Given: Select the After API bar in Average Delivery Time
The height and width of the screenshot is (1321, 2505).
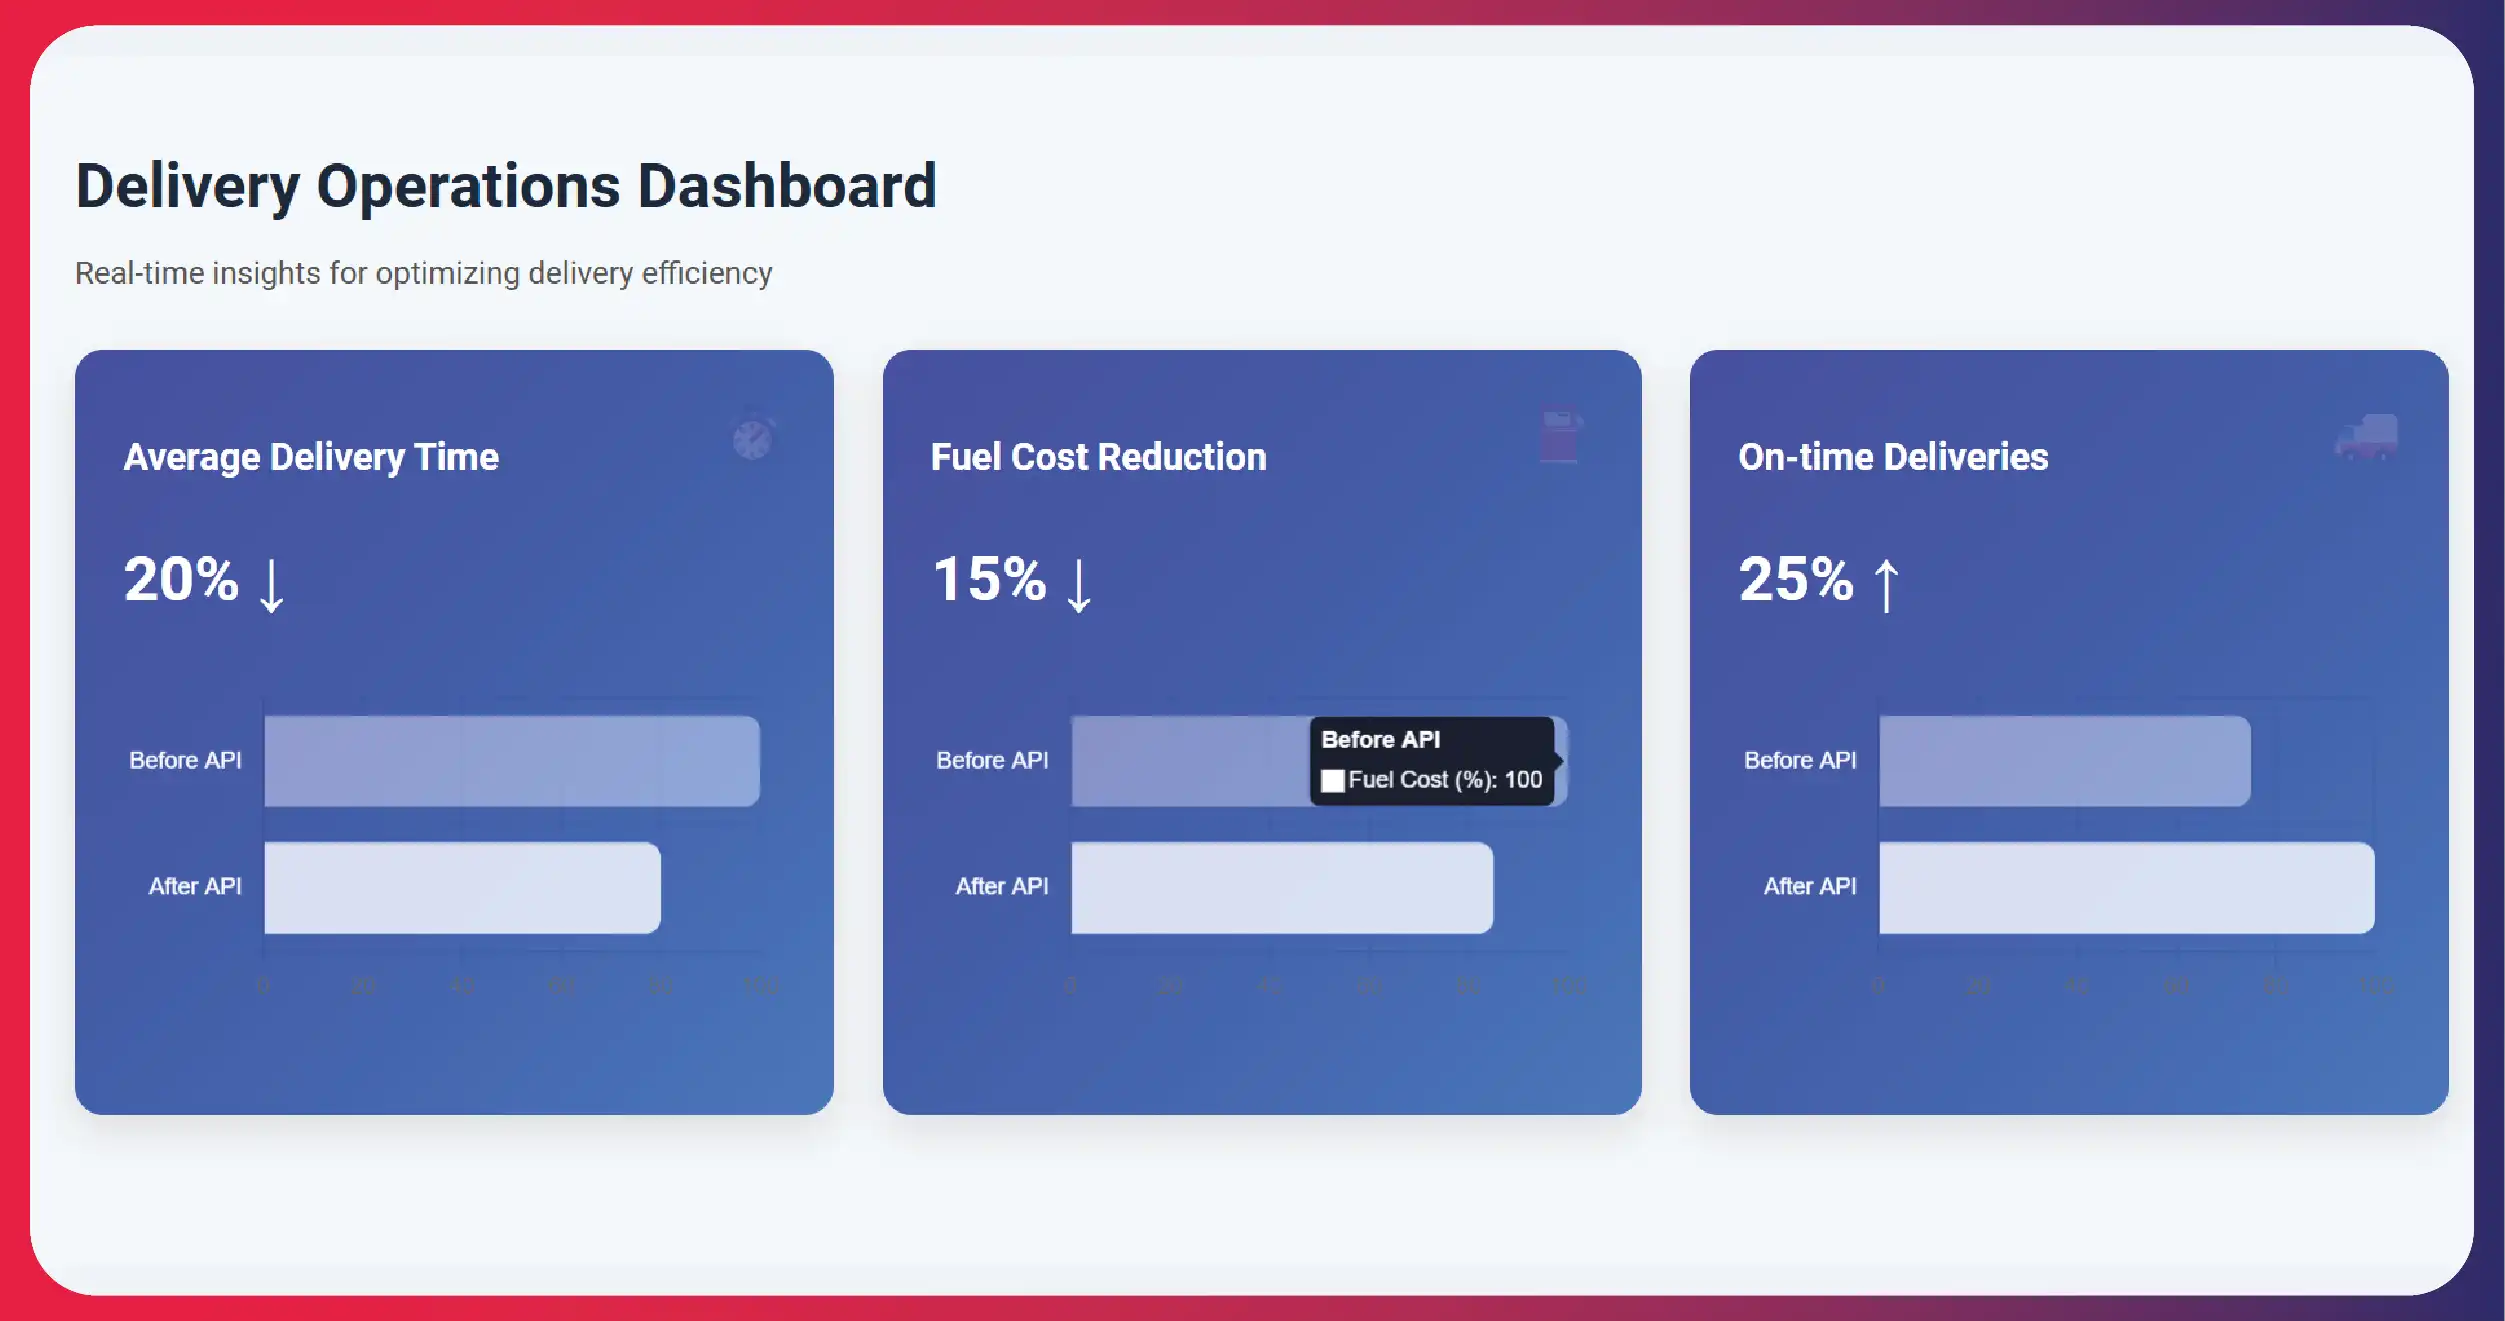Looking at the screenshot, I should click(x=461, y=887).
